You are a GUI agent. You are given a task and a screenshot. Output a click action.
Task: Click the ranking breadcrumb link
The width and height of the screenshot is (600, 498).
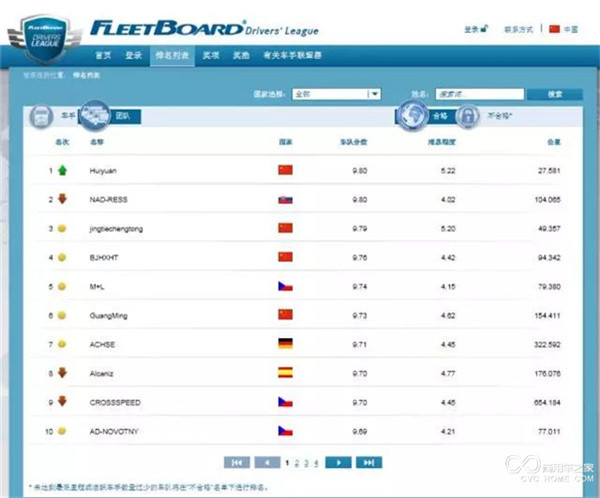pyautogui.click(x=86, y=75)
